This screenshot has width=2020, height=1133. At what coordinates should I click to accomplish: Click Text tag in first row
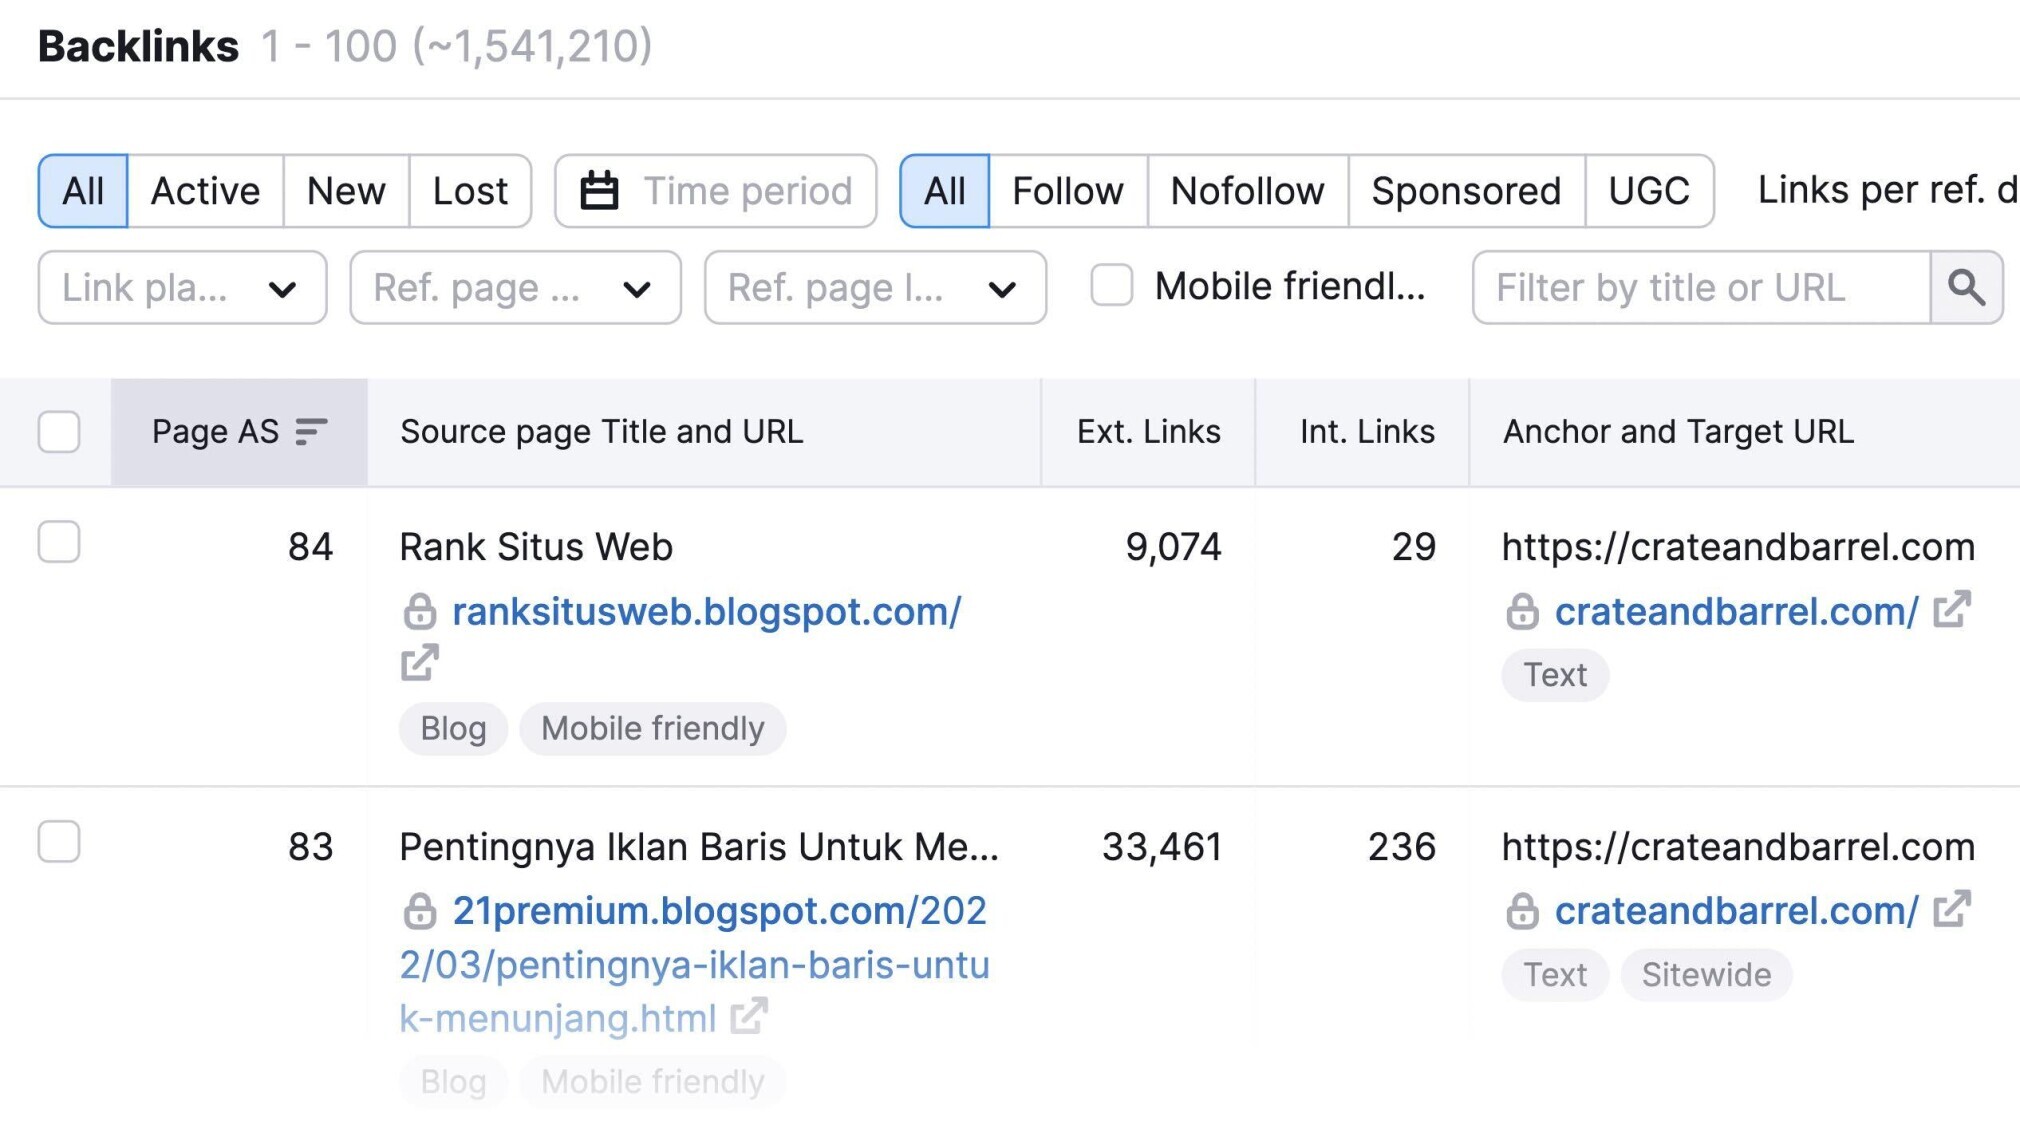click(1555, 675)
